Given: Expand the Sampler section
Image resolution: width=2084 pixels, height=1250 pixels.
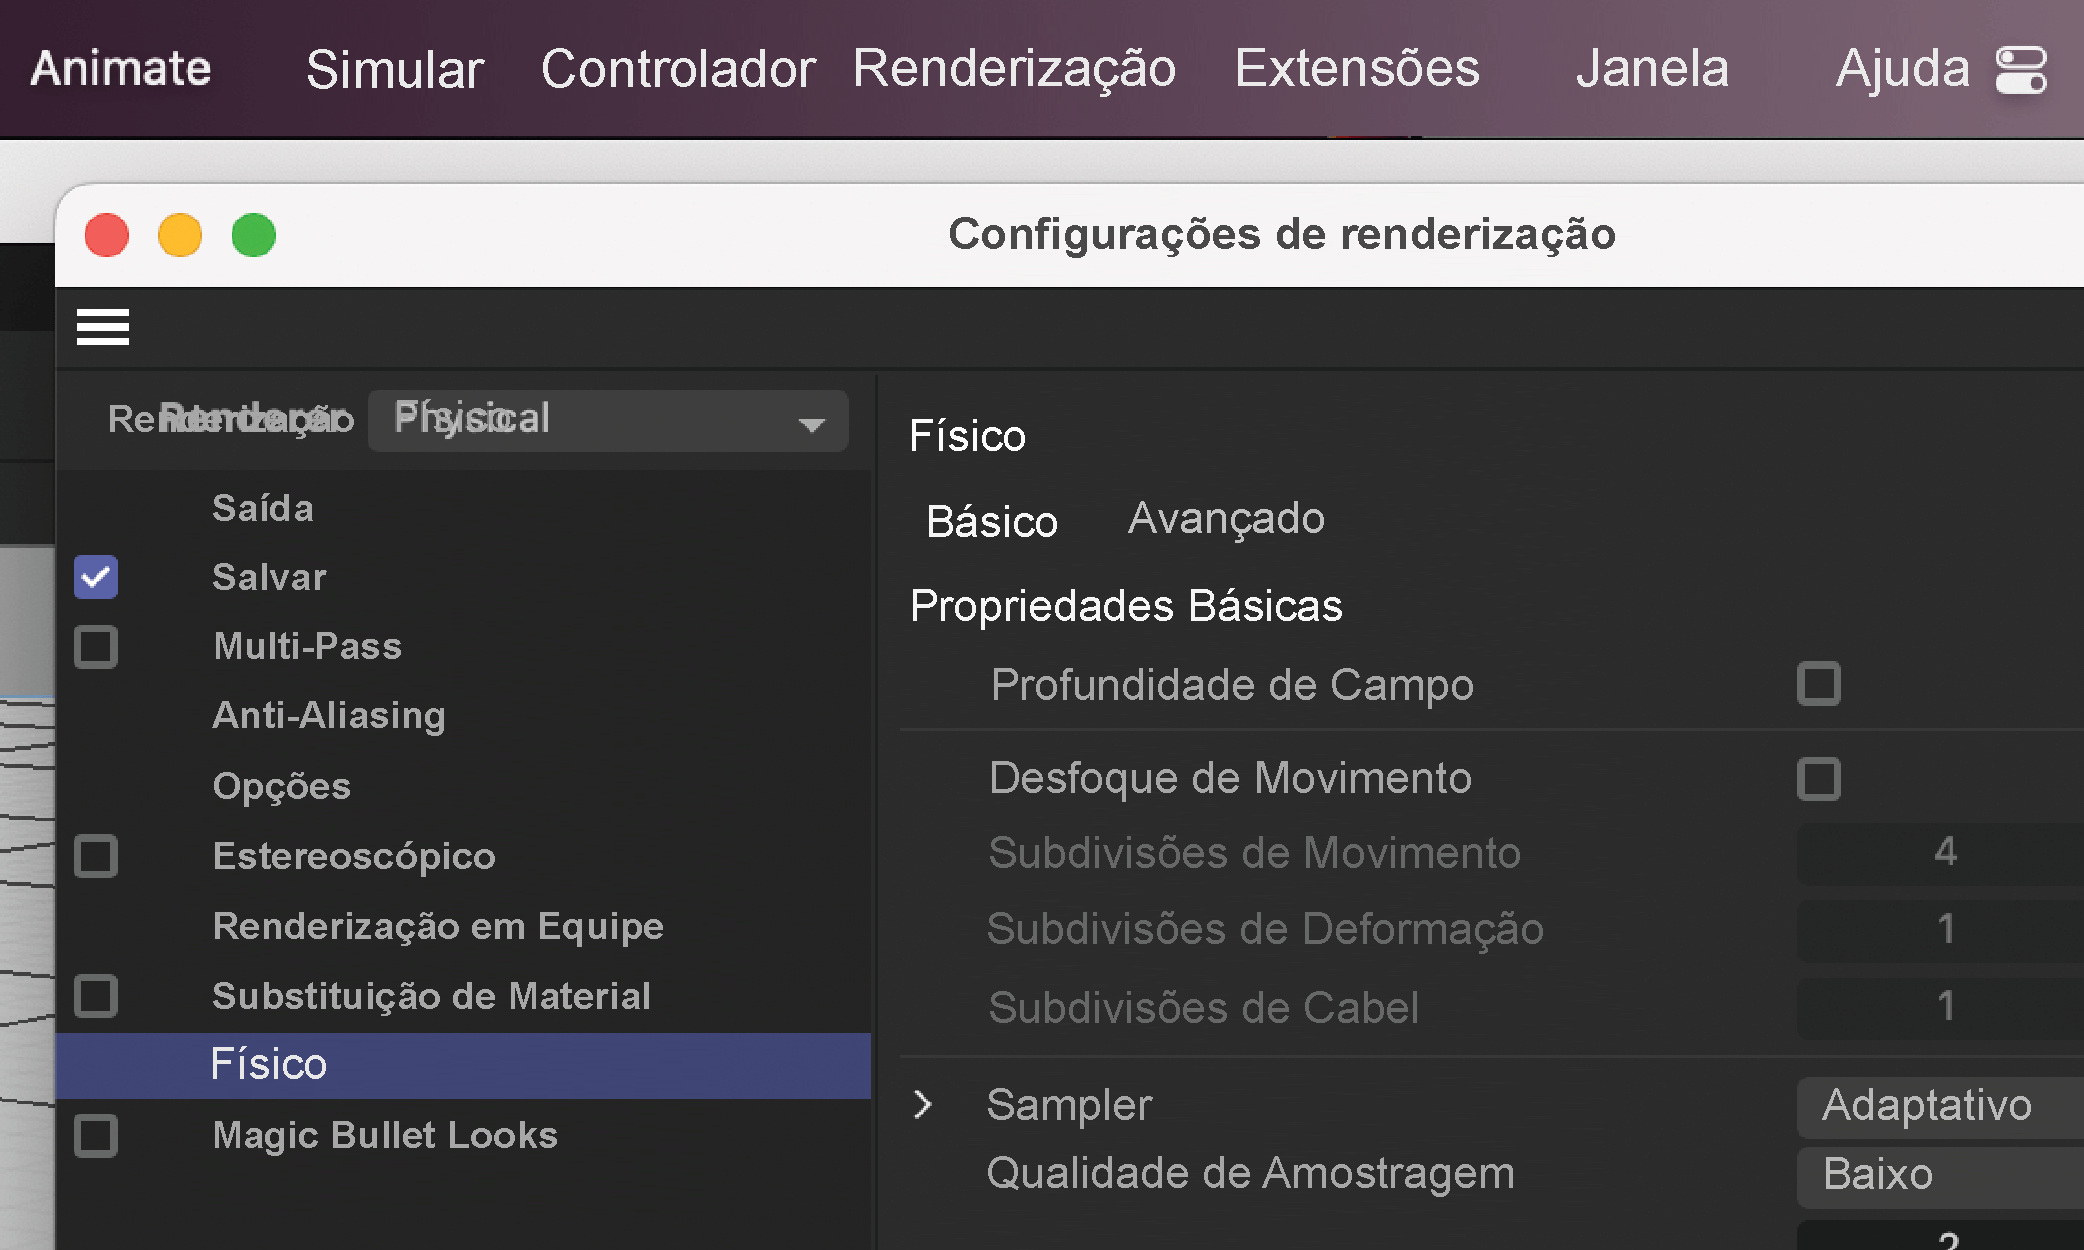Looking at the screenshot, I should tap(922, 1104).
